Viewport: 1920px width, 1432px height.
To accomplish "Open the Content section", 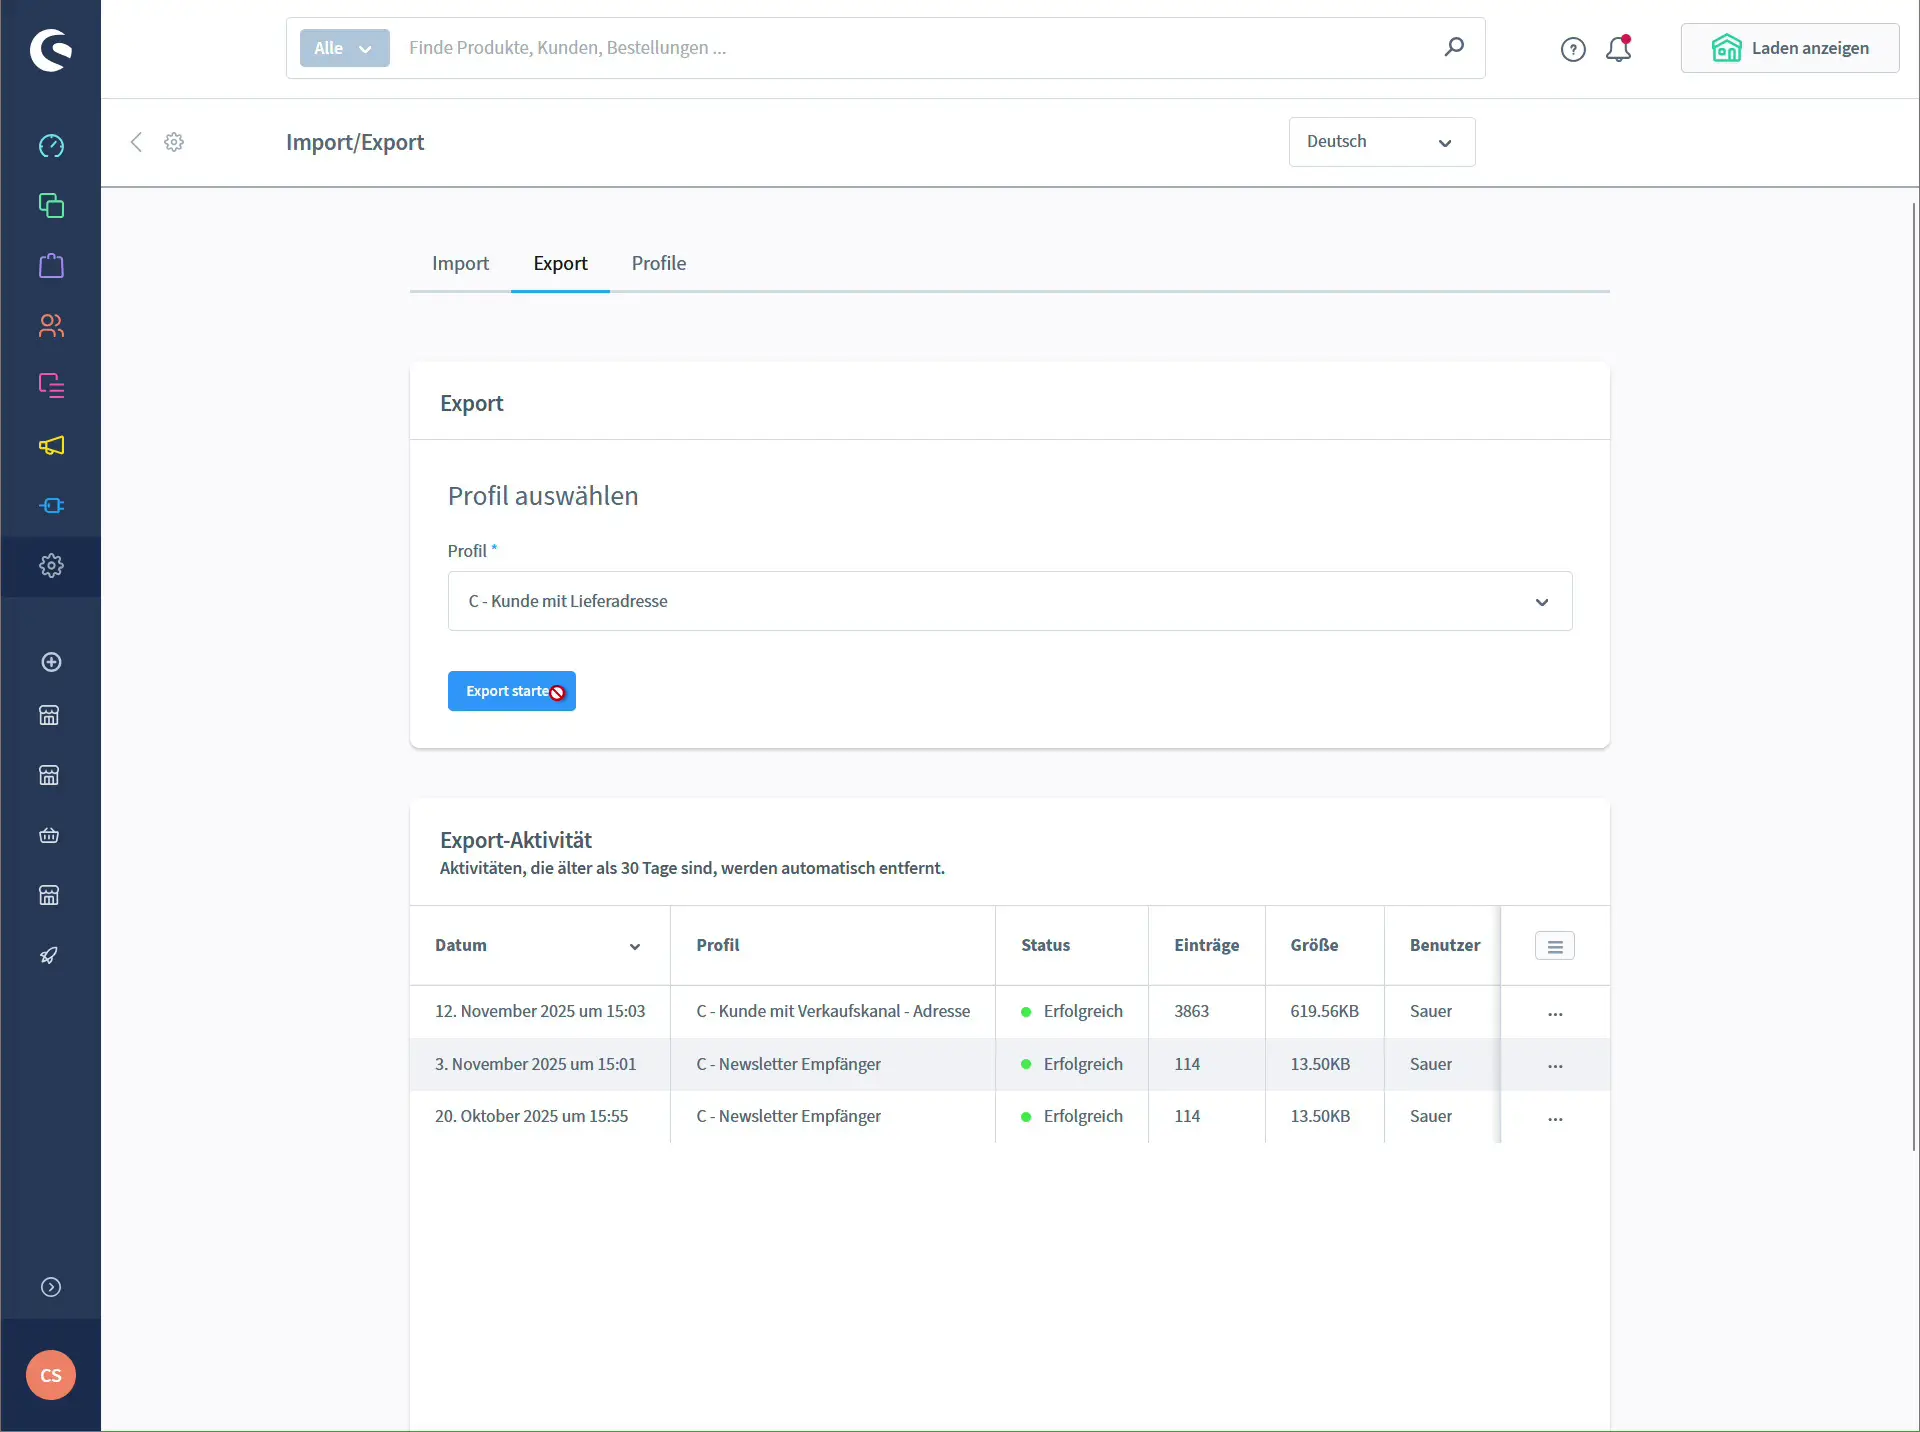I will (x=51, y=385).
